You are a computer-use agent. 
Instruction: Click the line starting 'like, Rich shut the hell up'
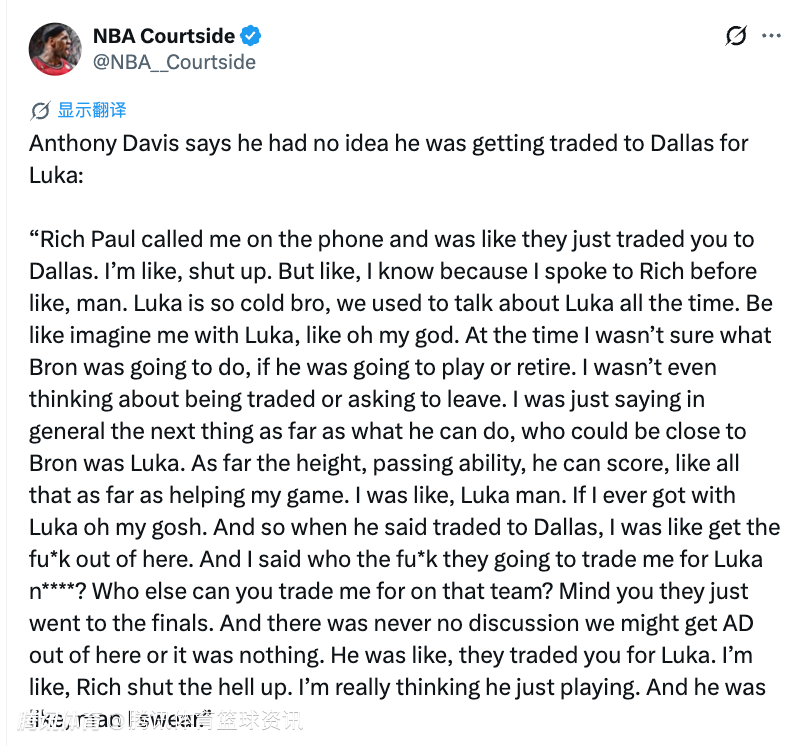point(397,687)
